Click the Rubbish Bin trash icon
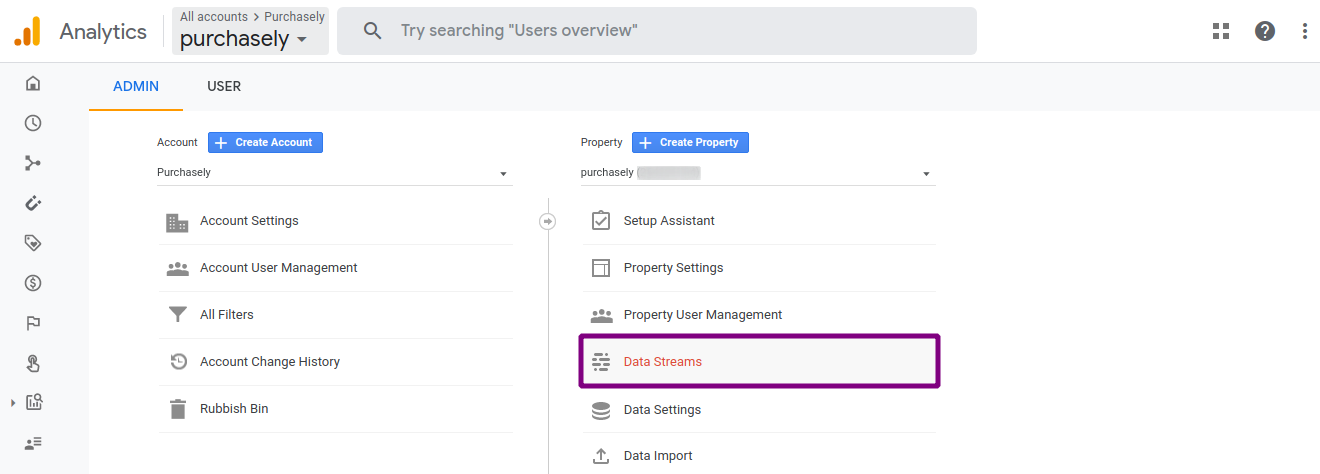Screen dimensions: 1320x474 [x=177, y=409]
